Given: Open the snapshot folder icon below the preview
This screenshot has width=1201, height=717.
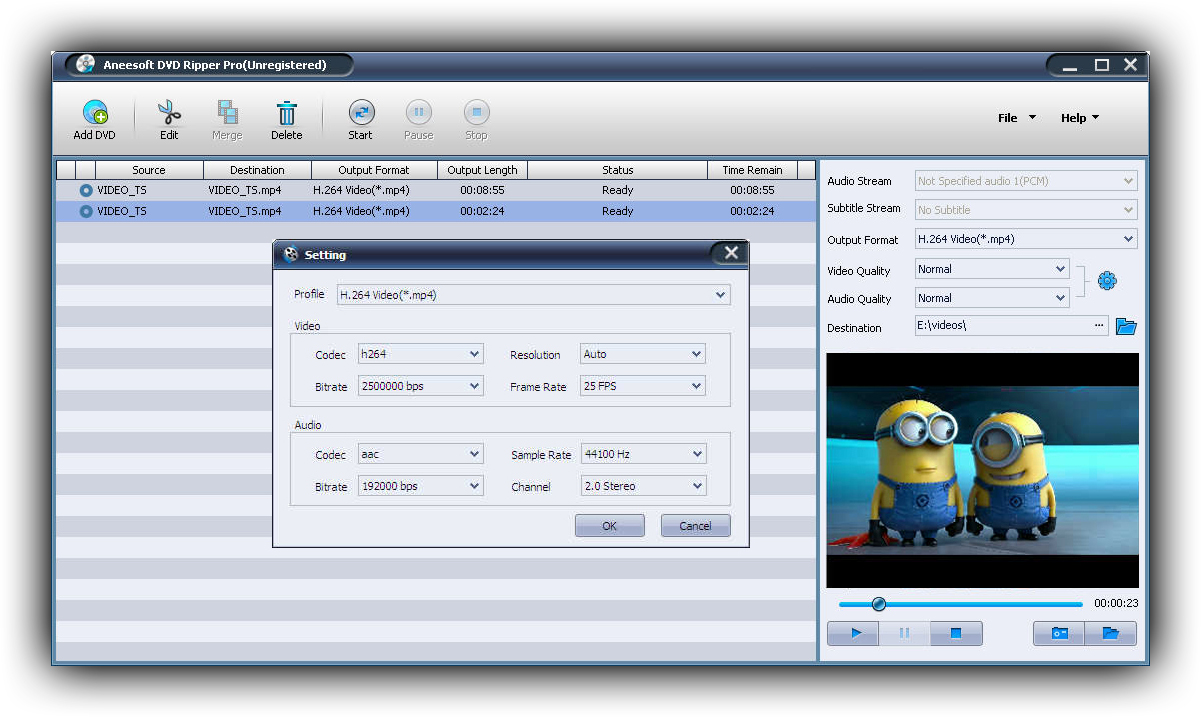Looking at the screenshot, I should (x=1110, y=633).
